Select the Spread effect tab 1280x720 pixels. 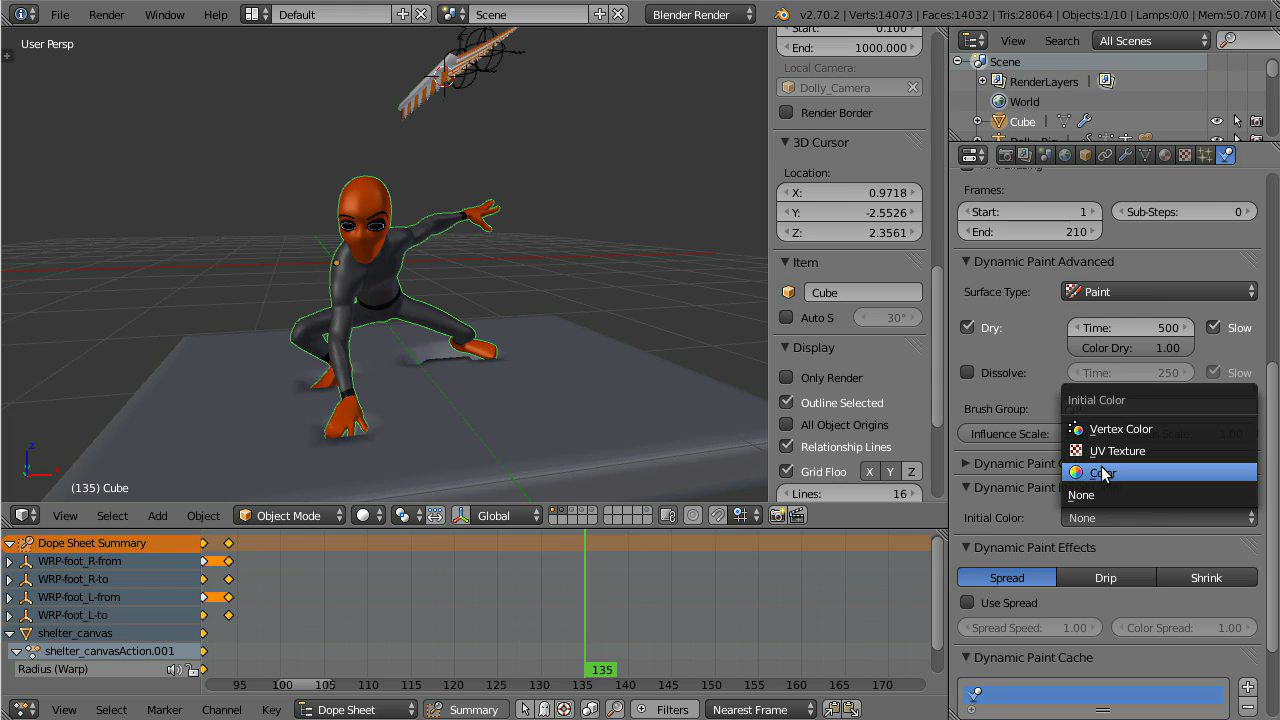pos(1007,577)
